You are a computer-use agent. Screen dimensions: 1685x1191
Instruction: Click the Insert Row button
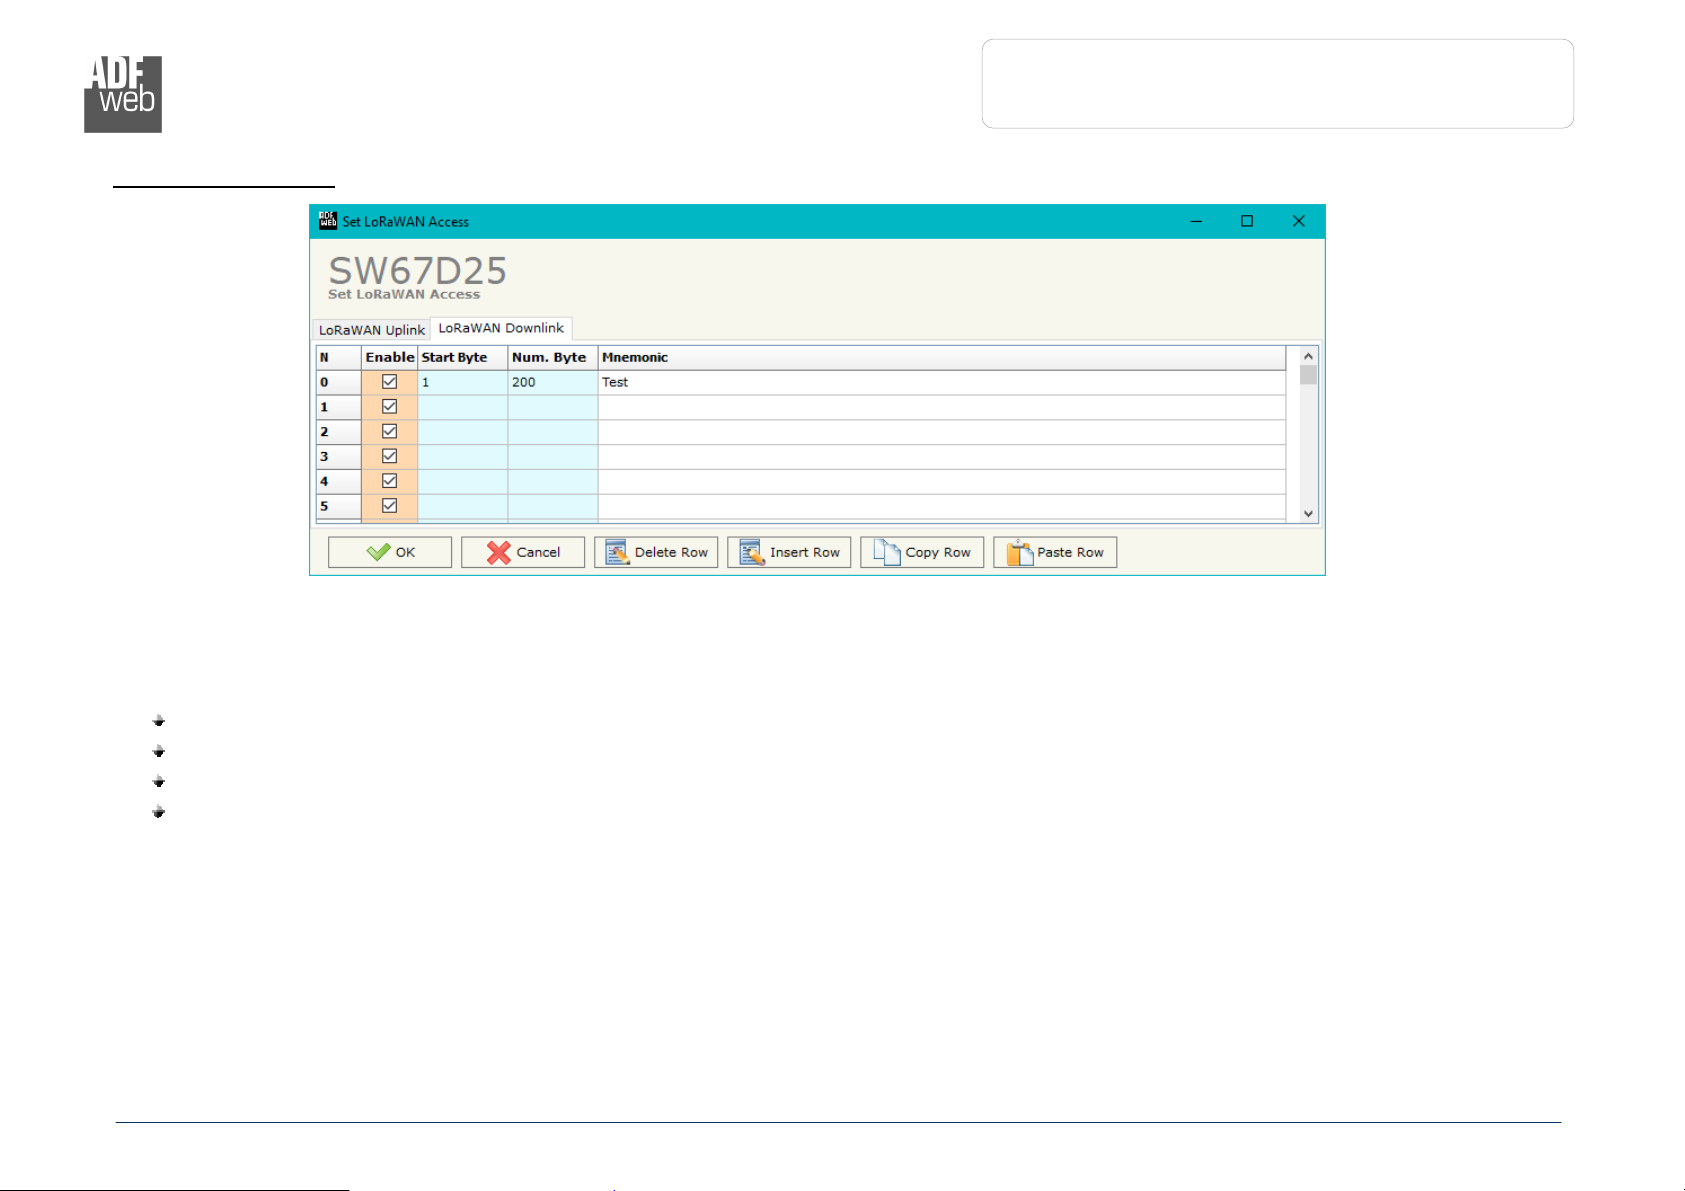click(x=789, y=552)
